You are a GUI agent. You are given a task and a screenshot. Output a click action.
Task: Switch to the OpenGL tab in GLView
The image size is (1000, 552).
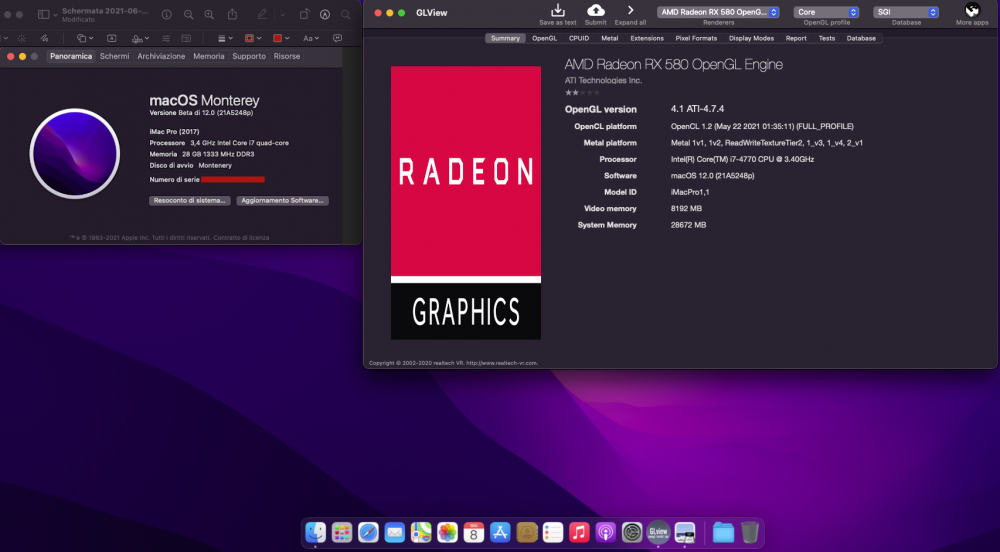(x=544, y=38)
